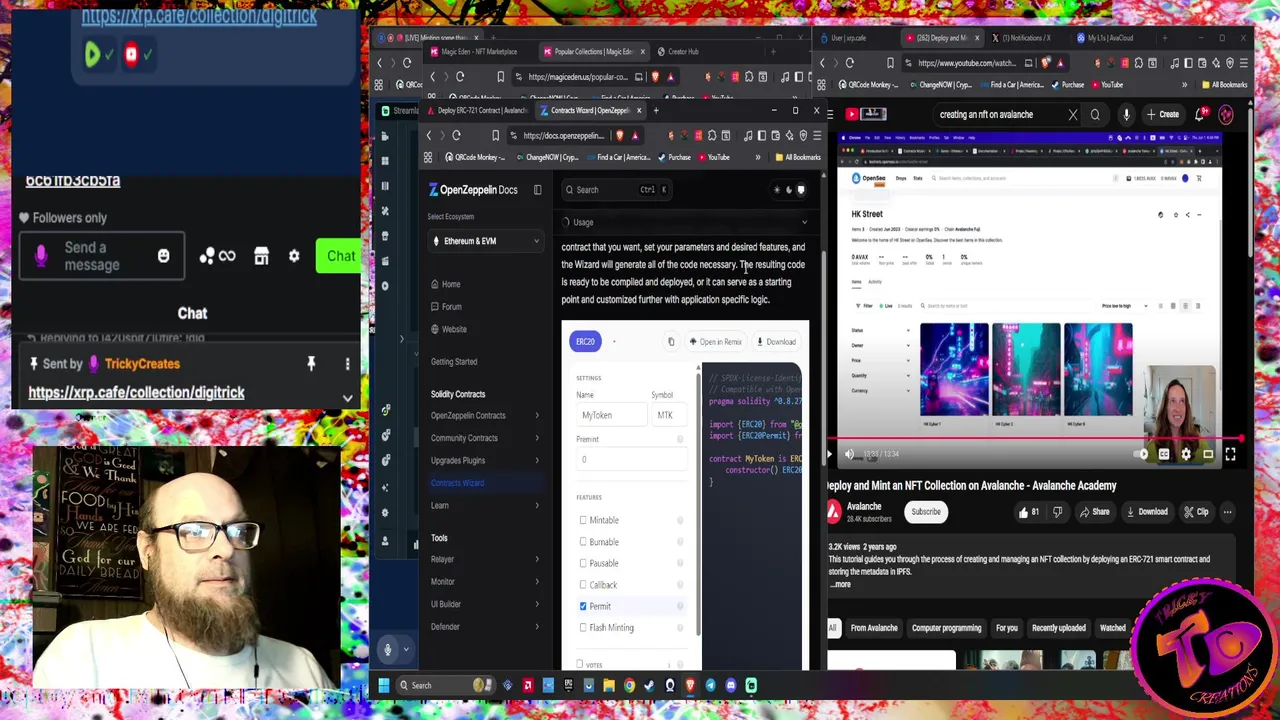
Task: Mute the YouTube video volume icon
Action: 849,454
